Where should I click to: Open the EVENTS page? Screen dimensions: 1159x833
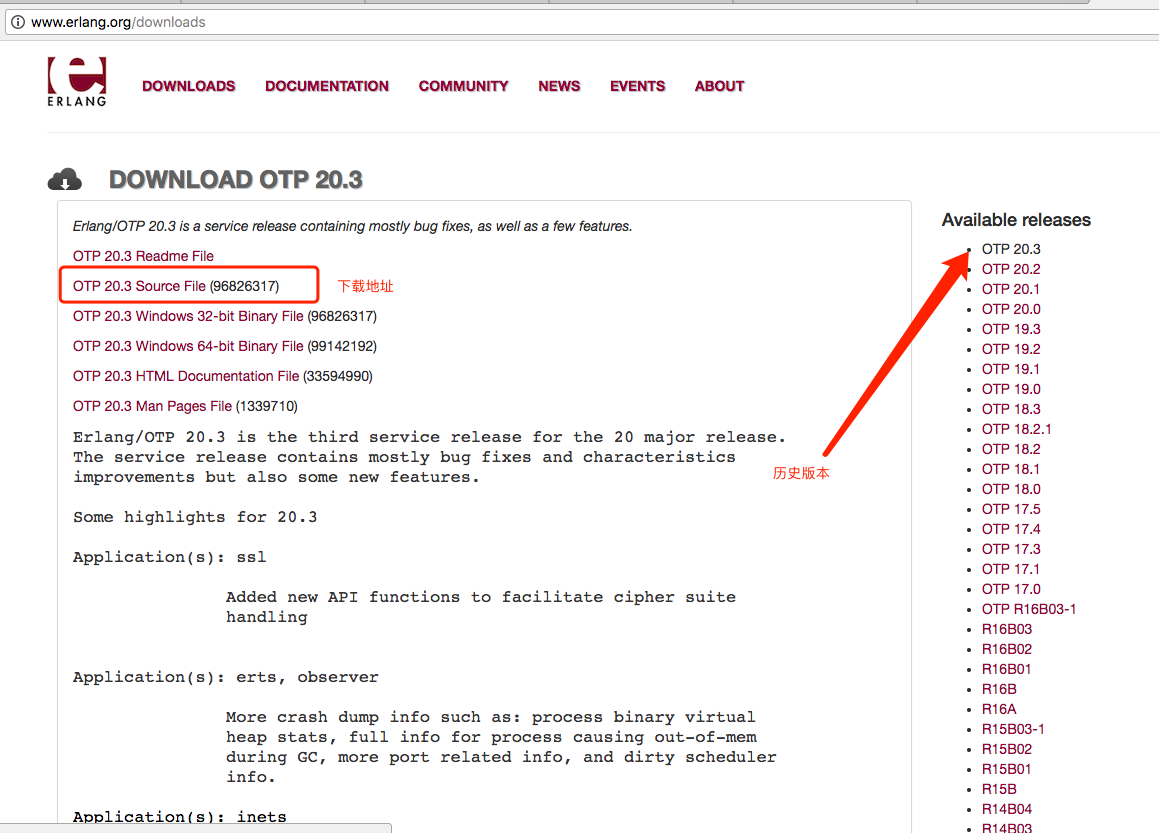click(x=637, y=86)
